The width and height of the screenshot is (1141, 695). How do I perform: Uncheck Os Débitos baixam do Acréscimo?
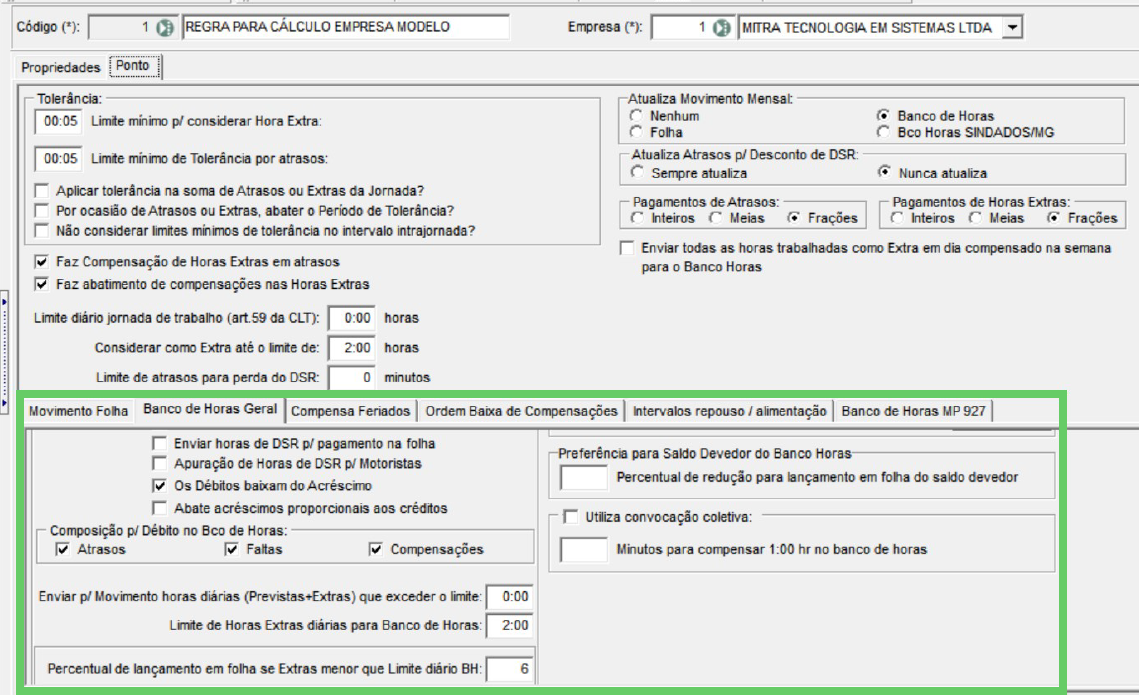(x=159, y=485)
